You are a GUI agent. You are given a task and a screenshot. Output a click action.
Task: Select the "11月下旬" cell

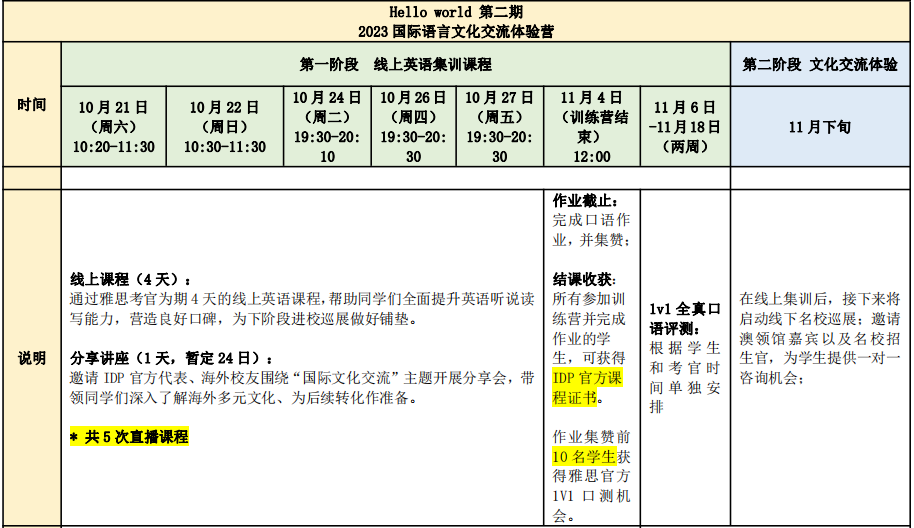click(x=820, y=127)
